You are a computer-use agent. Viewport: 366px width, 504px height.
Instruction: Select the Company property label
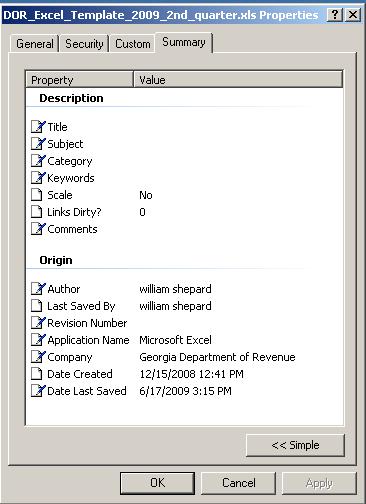point(70,357)
